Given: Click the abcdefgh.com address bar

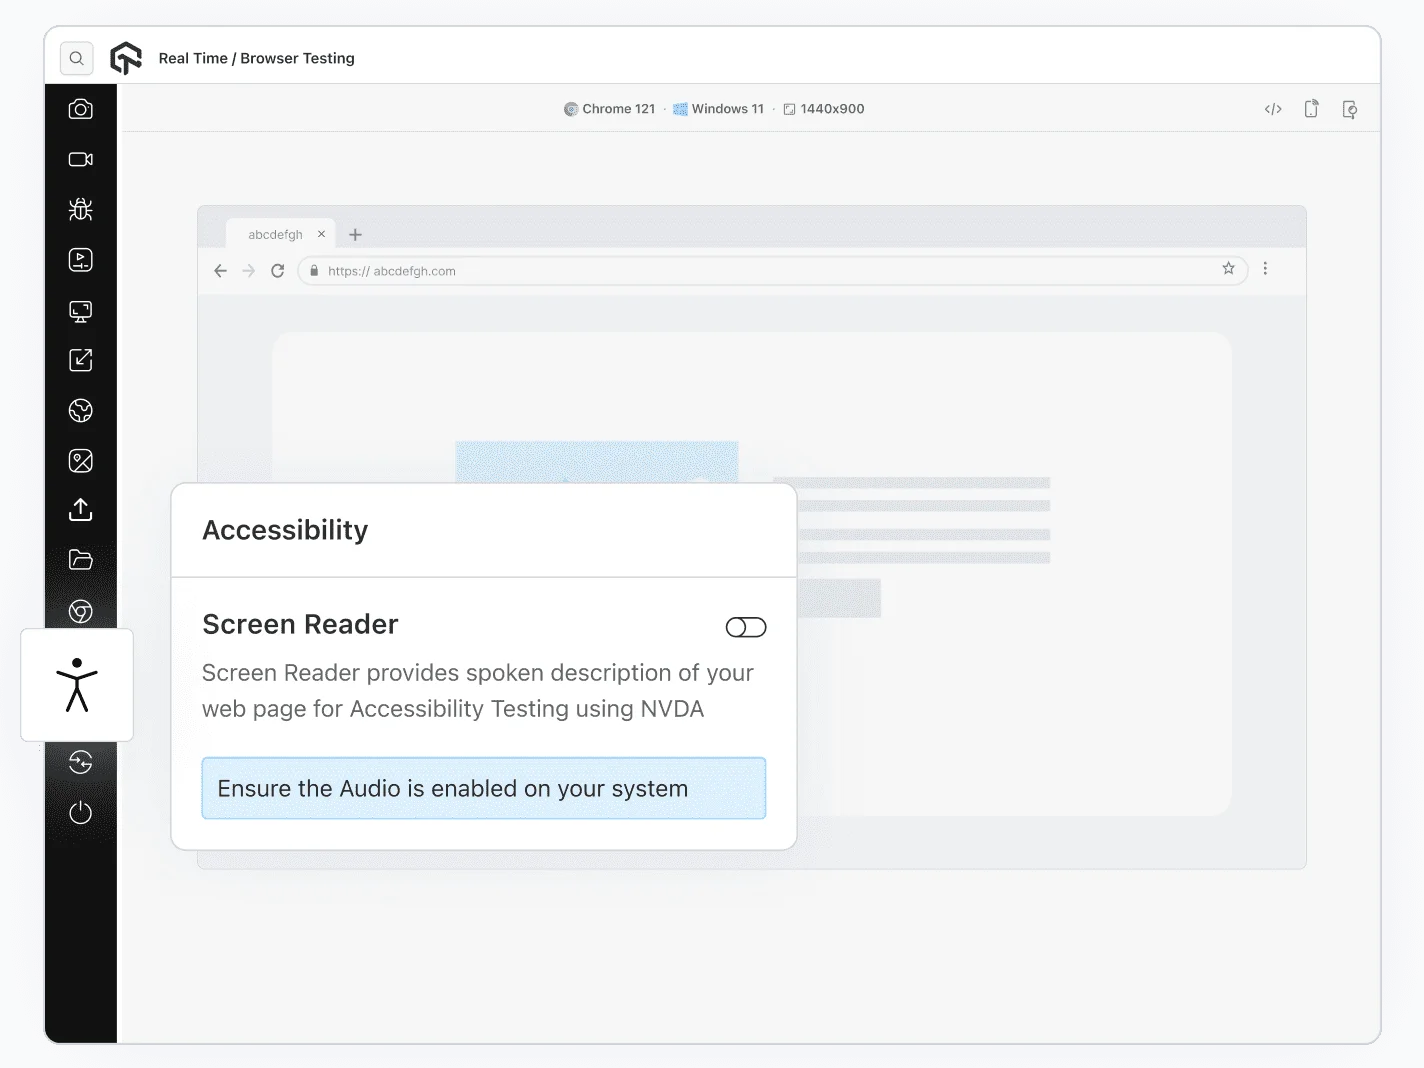Looking at the screenshot, I should [x=700, y=270].
